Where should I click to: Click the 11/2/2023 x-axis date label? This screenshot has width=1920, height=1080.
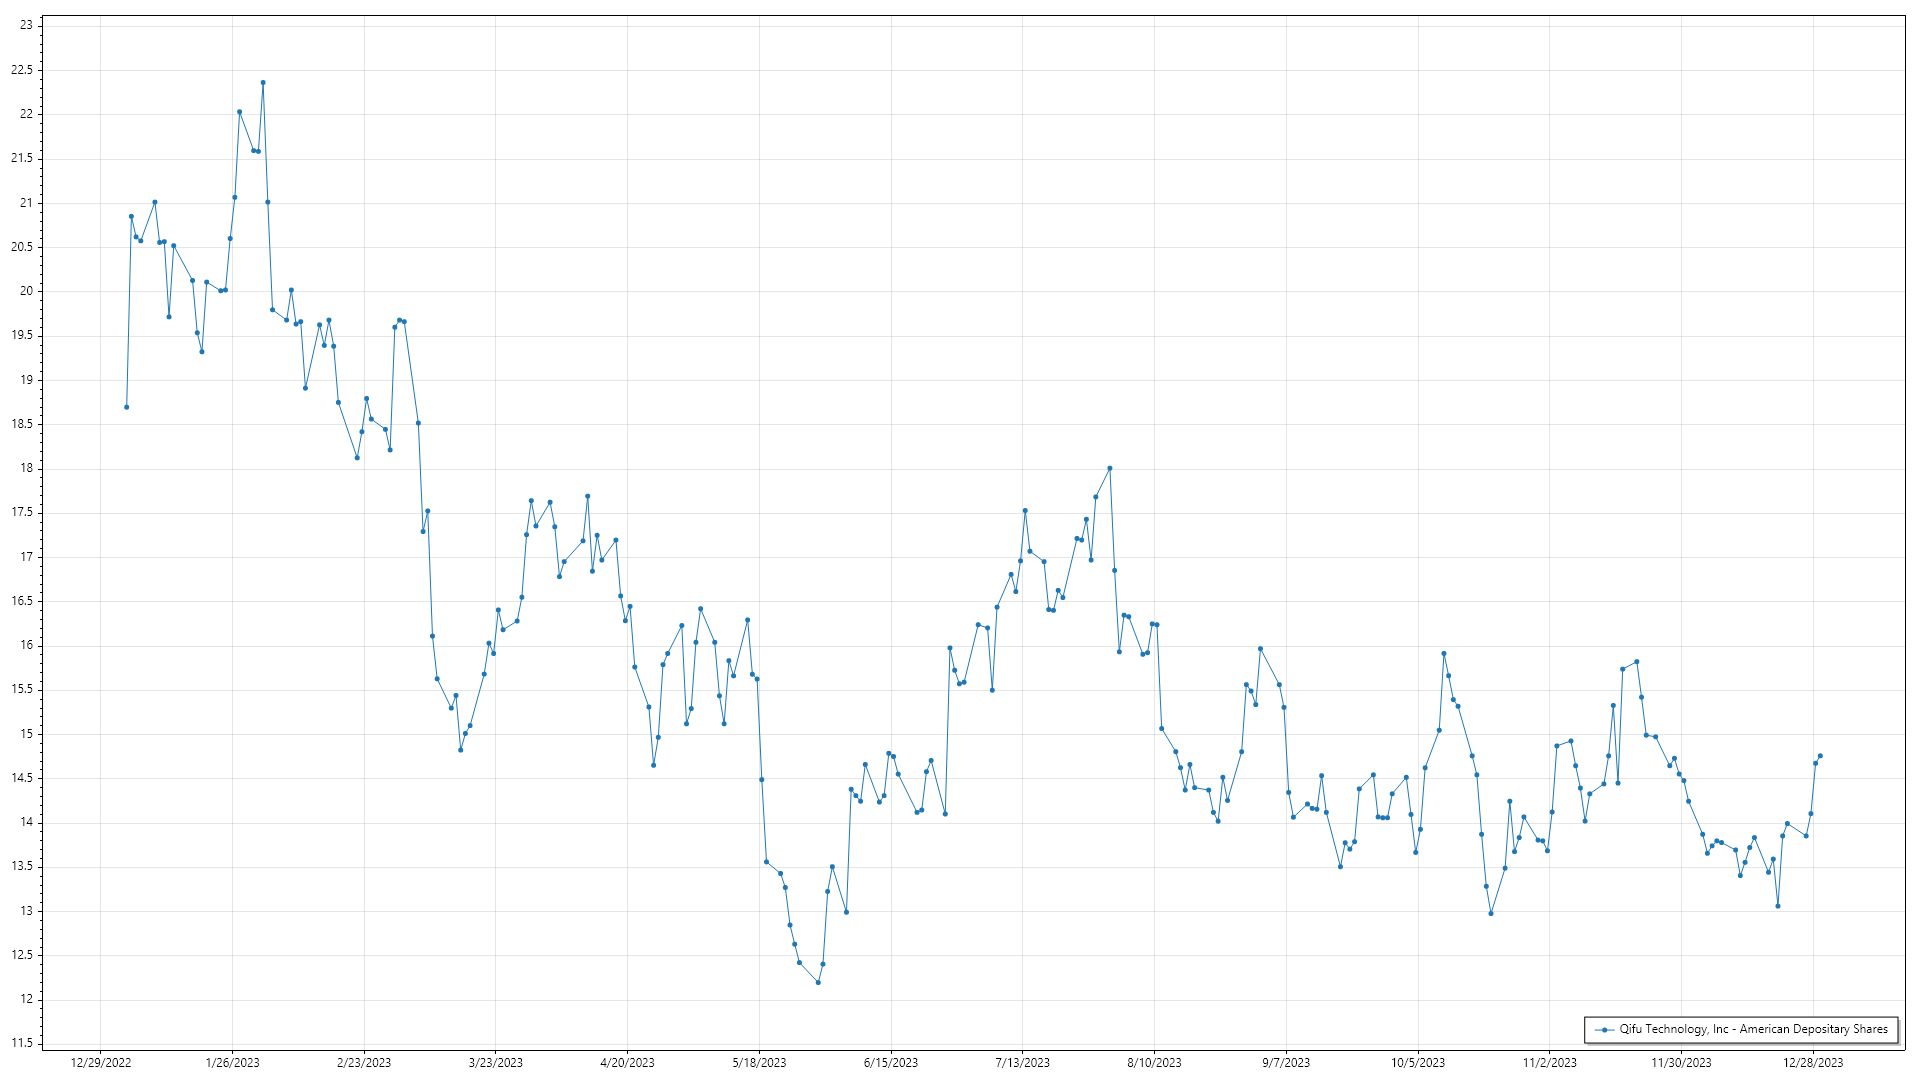pyautogui.click(x=1549, y=1063)
